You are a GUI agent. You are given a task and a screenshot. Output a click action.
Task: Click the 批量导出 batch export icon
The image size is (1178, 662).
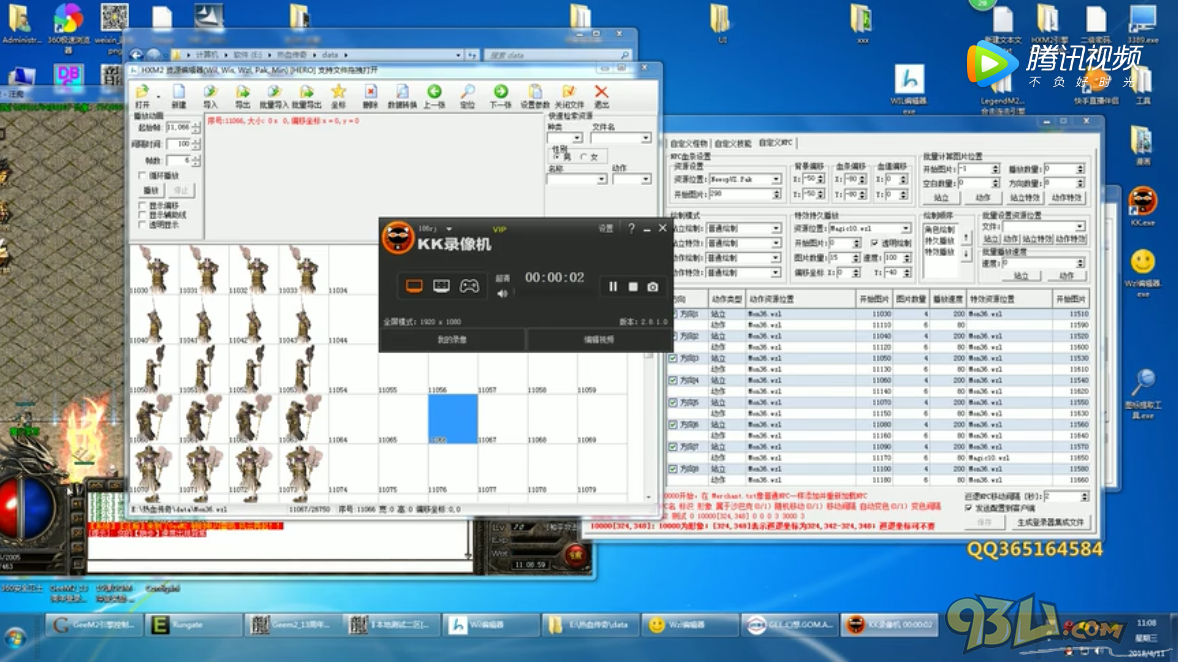pyautogui.click(x=306, y=95)
